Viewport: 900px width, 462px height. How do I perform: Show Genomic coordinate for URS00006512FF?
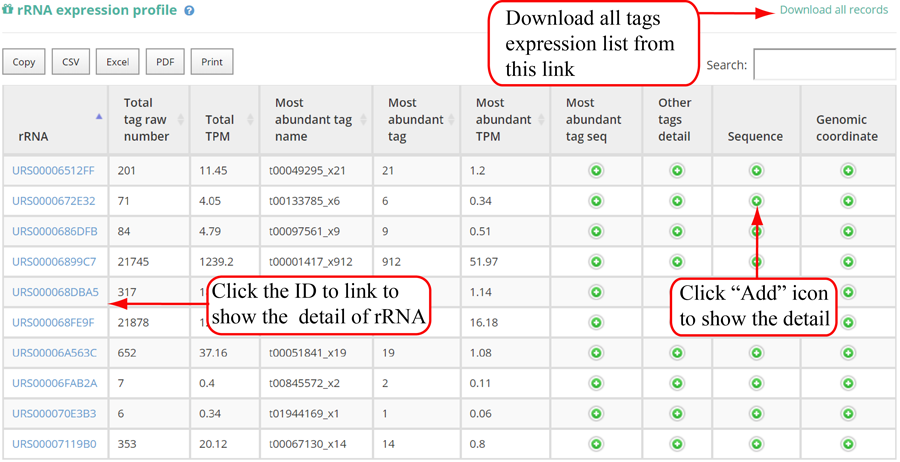(x=848, y=171)
